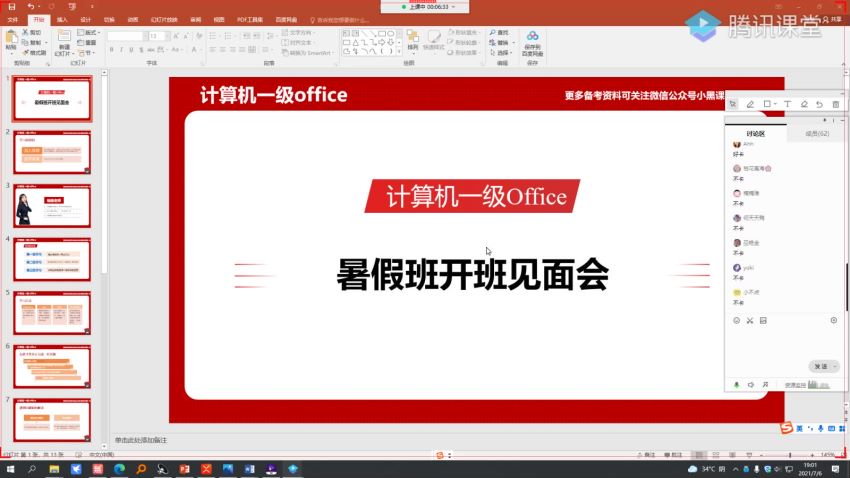The image size is (850, 478).
Task: Click the zoom slider in status bar
Action: (790, 455)
